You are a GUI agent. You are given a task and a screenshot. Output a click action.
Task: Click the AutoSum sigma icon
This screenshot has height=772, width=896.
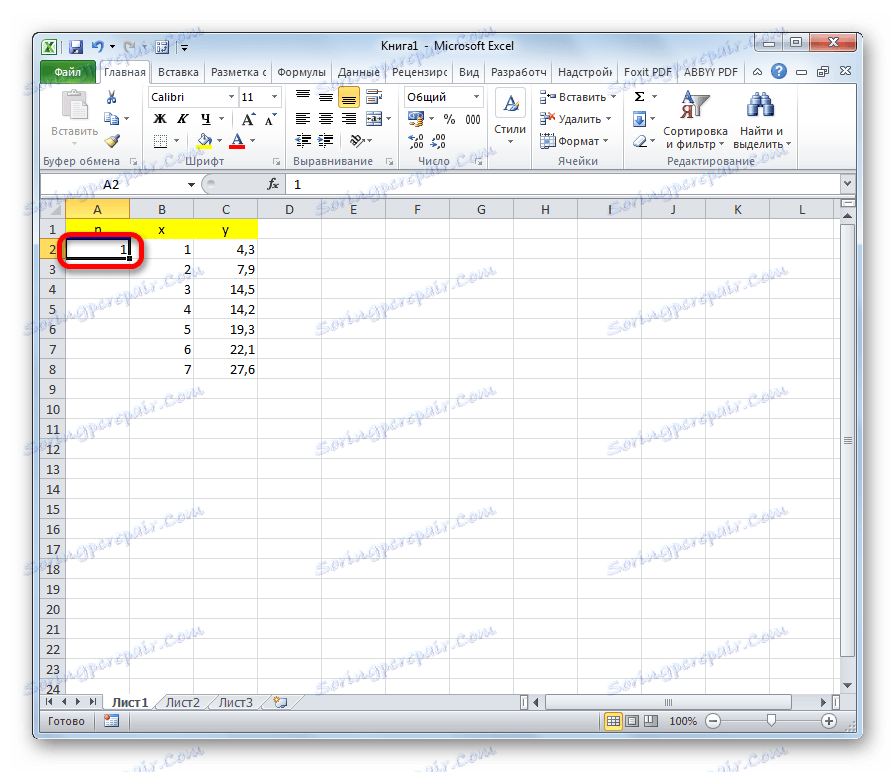[x=639, y=97]
